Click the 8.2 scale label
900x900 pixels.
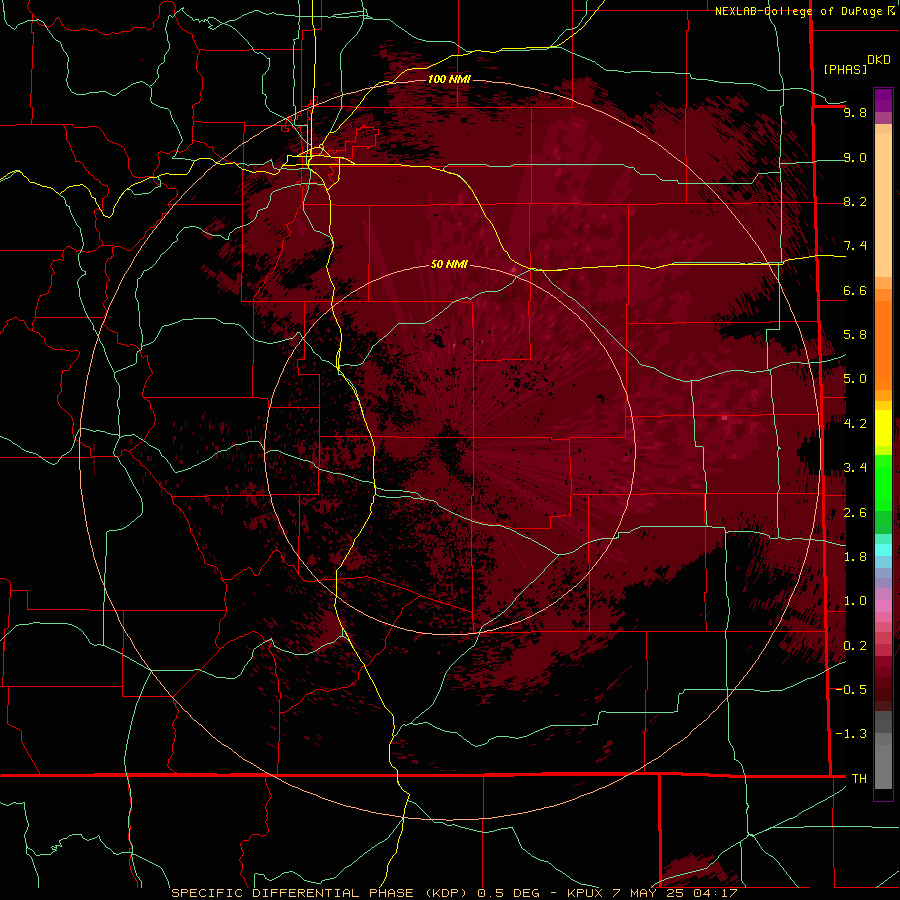[x=855, y=201]
